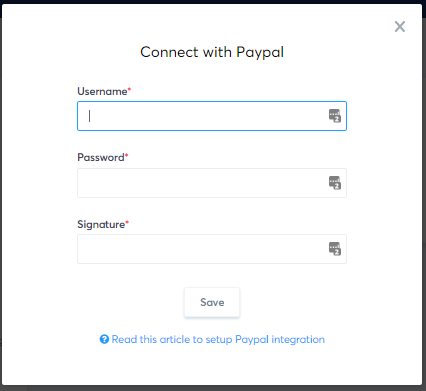The width and height of the screenshot is (426, 391).
Task: Click the gray overlay below the dialog
Action: 213,388
